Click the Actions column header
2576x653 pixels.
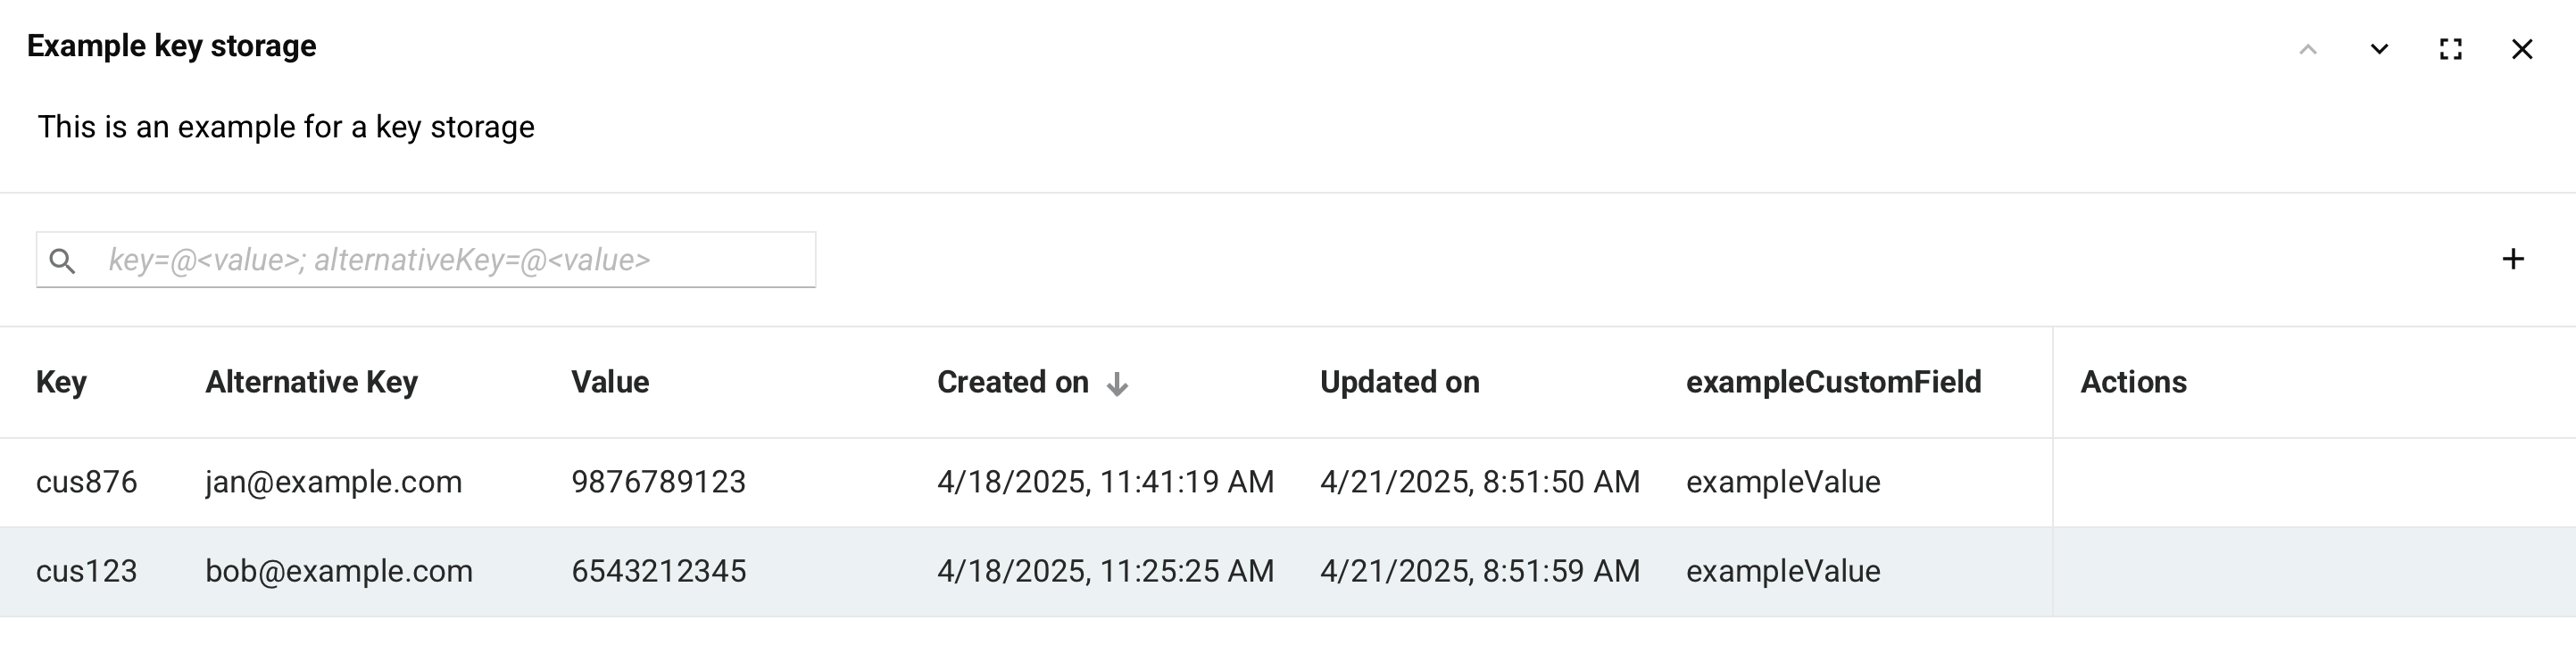click(2133, 382)
